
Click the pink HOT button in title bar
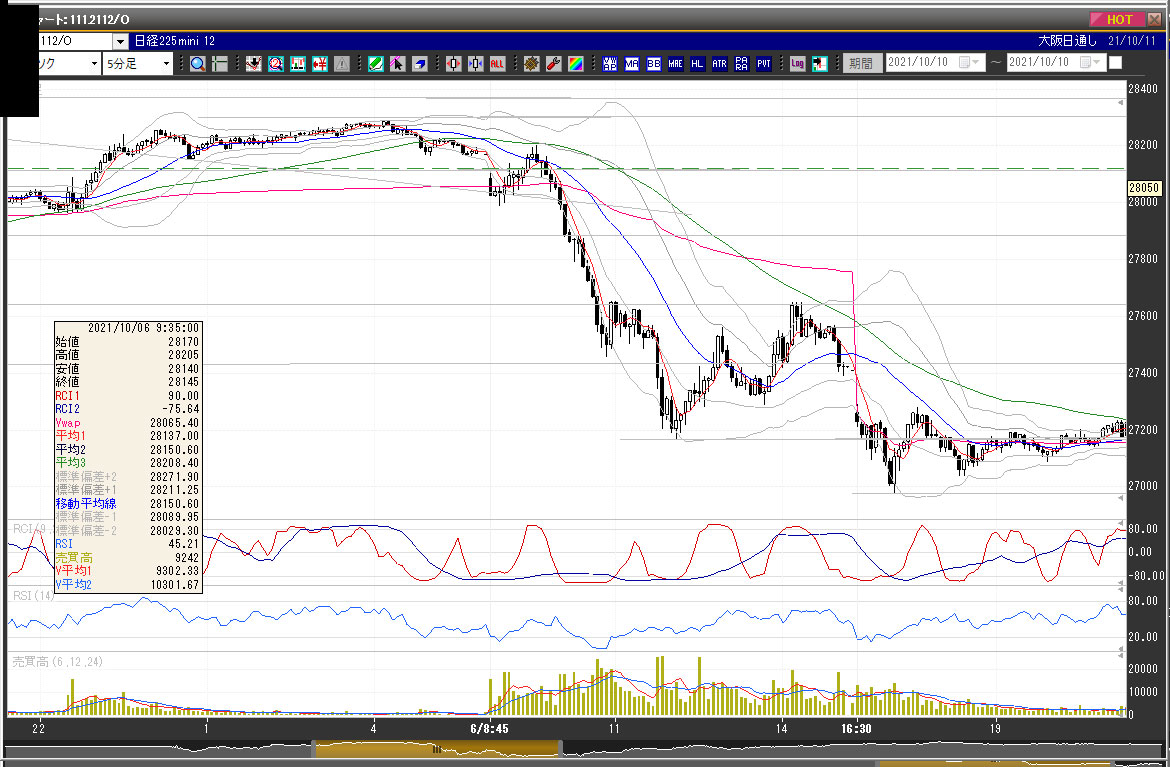click(1116, 19)
